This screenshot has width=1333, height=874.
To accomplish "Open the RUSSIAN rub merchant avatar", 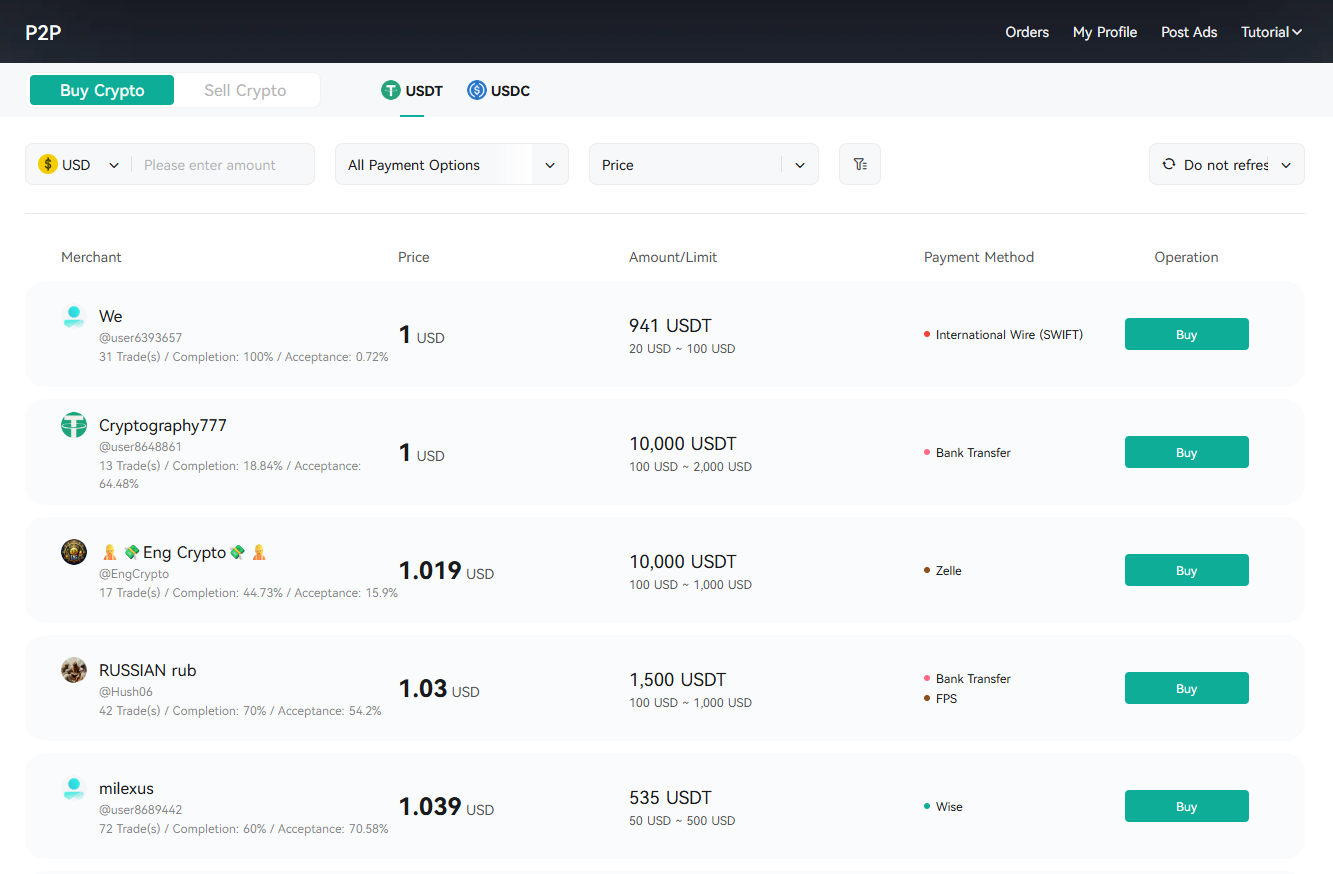I will pos(74,670).
